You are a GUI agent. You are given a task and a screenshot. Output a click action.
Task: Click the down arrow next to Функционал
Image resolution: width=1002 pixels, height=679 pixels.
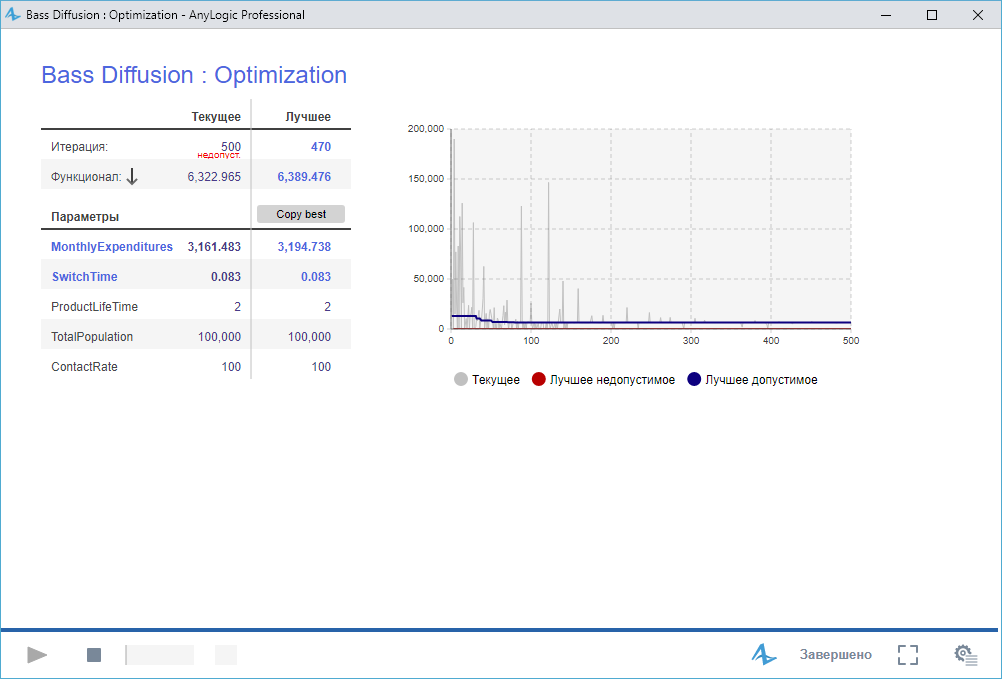132,176
